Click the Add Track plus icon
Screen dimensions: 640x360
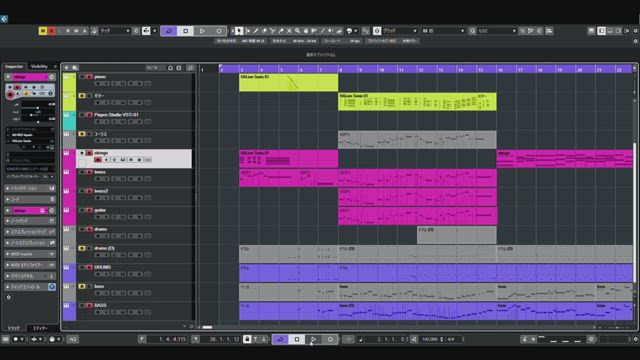coord(67,68)
